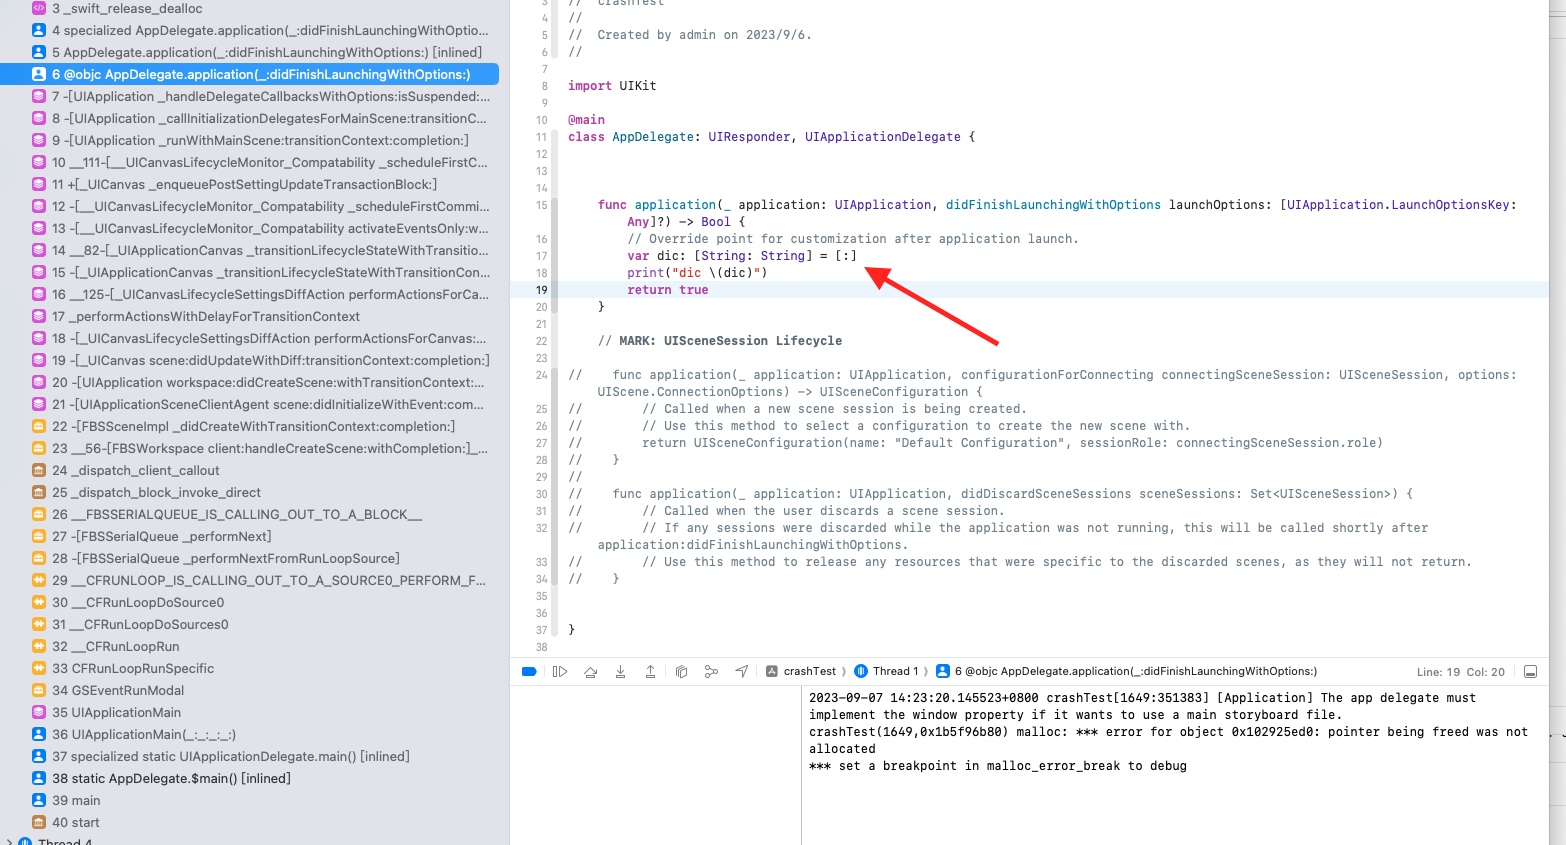The width and height of the screenshot is (1566, 845).
Task: Select frame 8 _callInitializationDelegatesForMainScene
Action: tap(250, 118)
